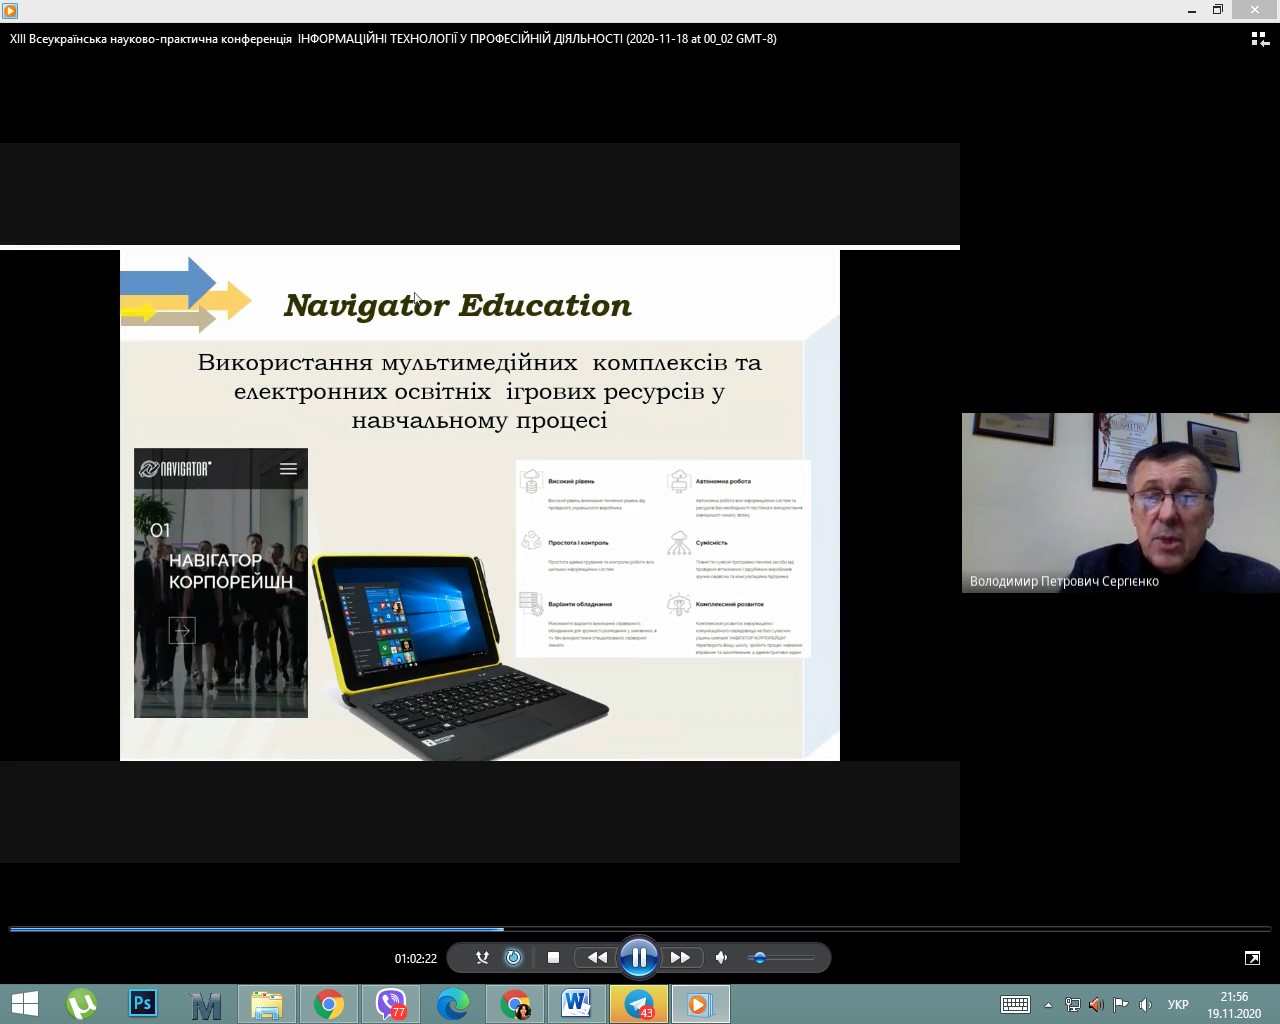
Task: Restore down the Media Player window
Action: pos(1217,10)
